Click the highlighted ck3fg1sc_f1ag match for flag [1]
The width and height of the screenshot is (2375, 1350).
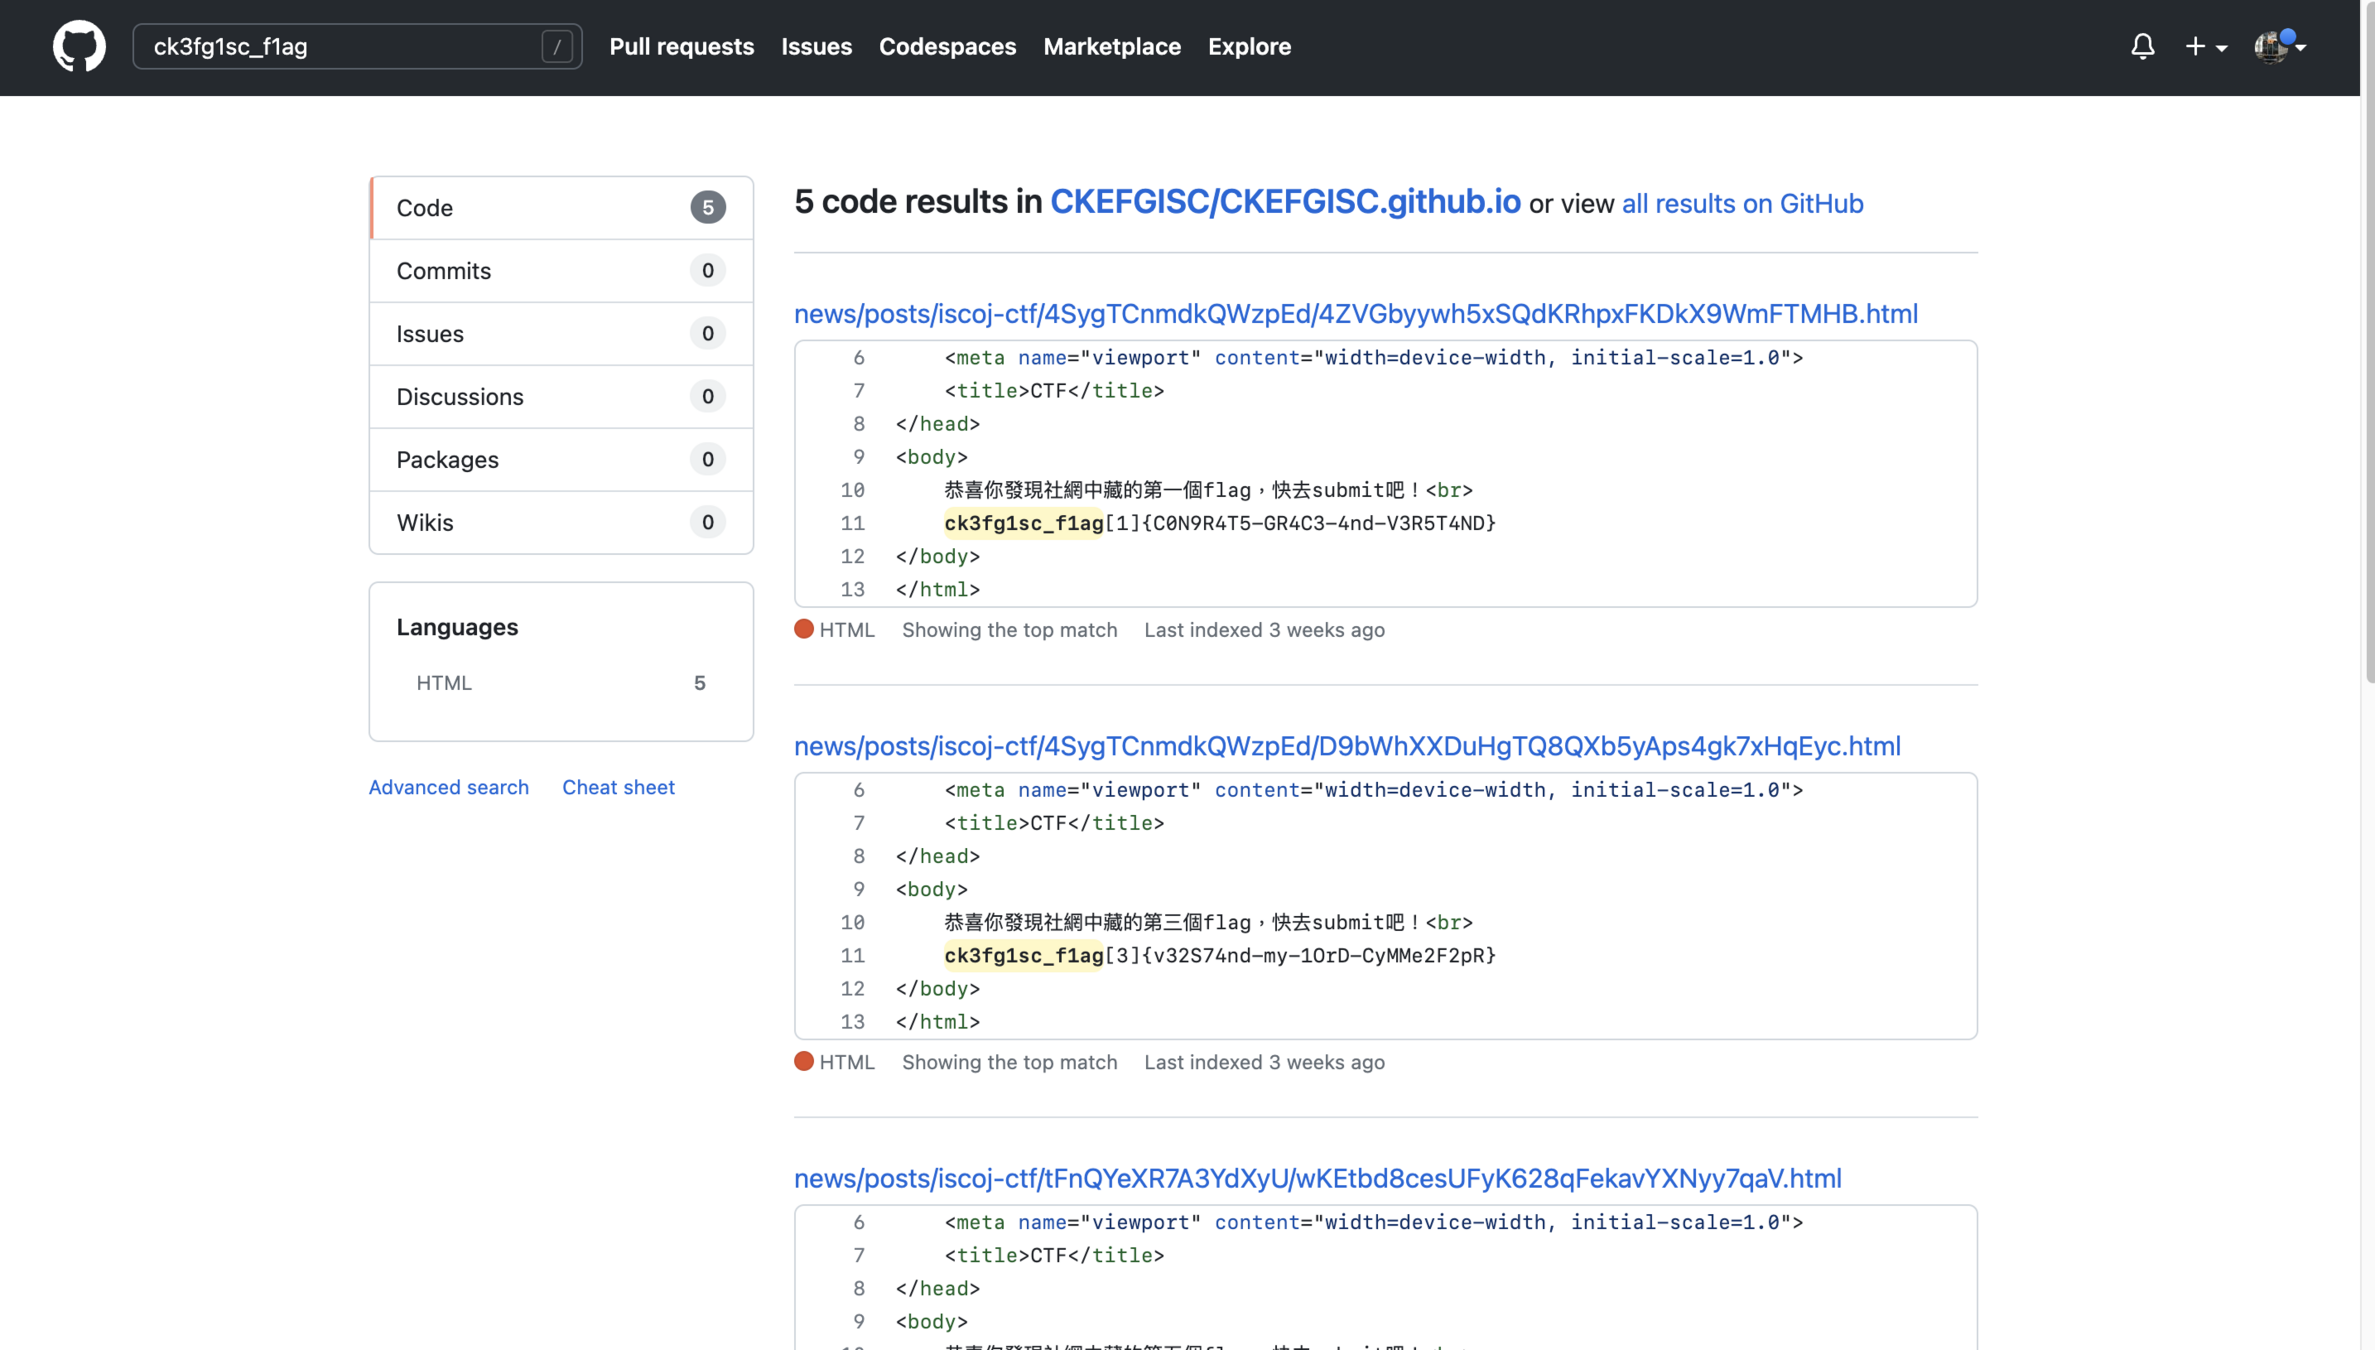(1024, 523)
